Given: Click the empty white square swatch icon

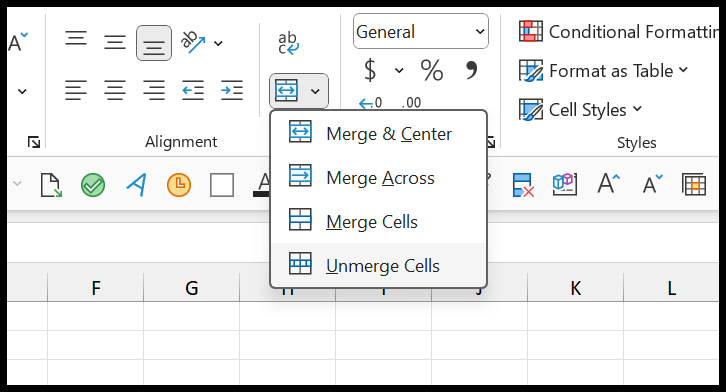Looking at the screenshot, I should point(222,185).
